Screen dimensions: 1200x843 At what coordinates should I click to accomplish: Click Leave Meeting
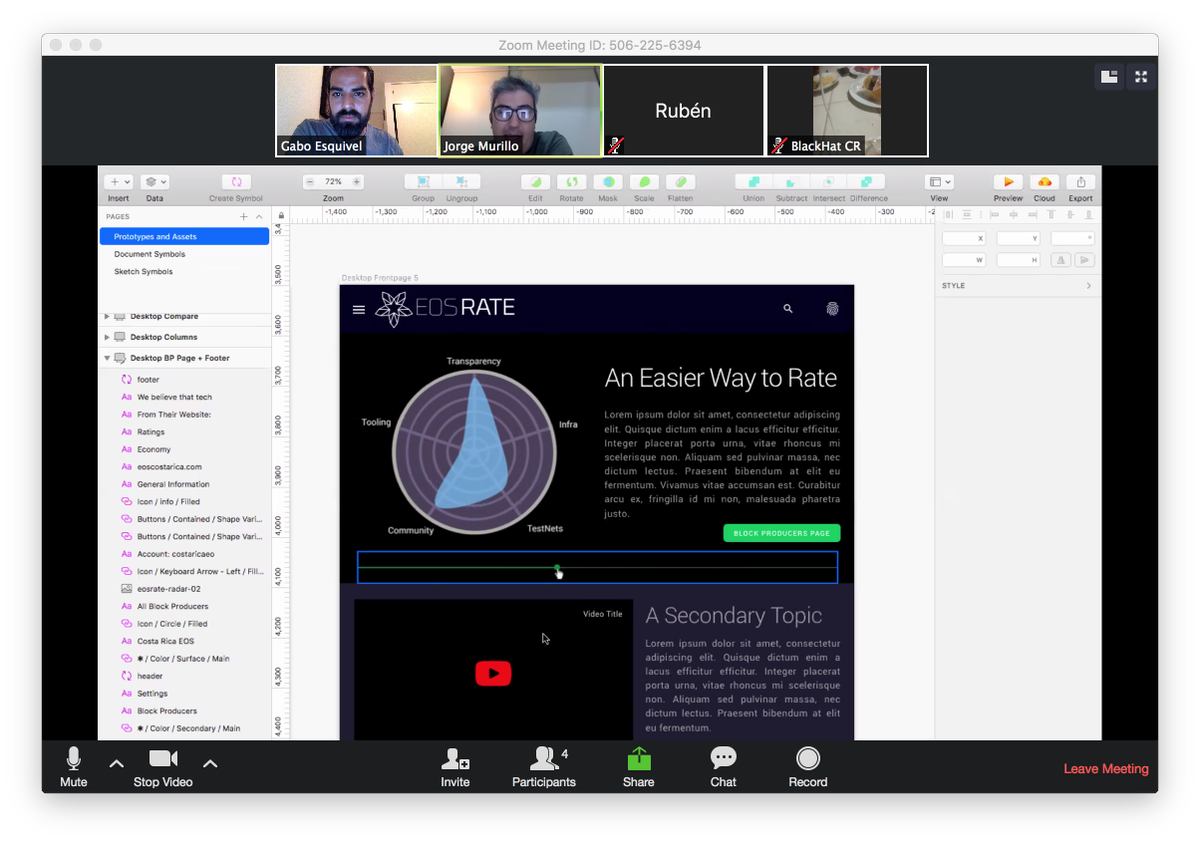(x=1106, y=769)
